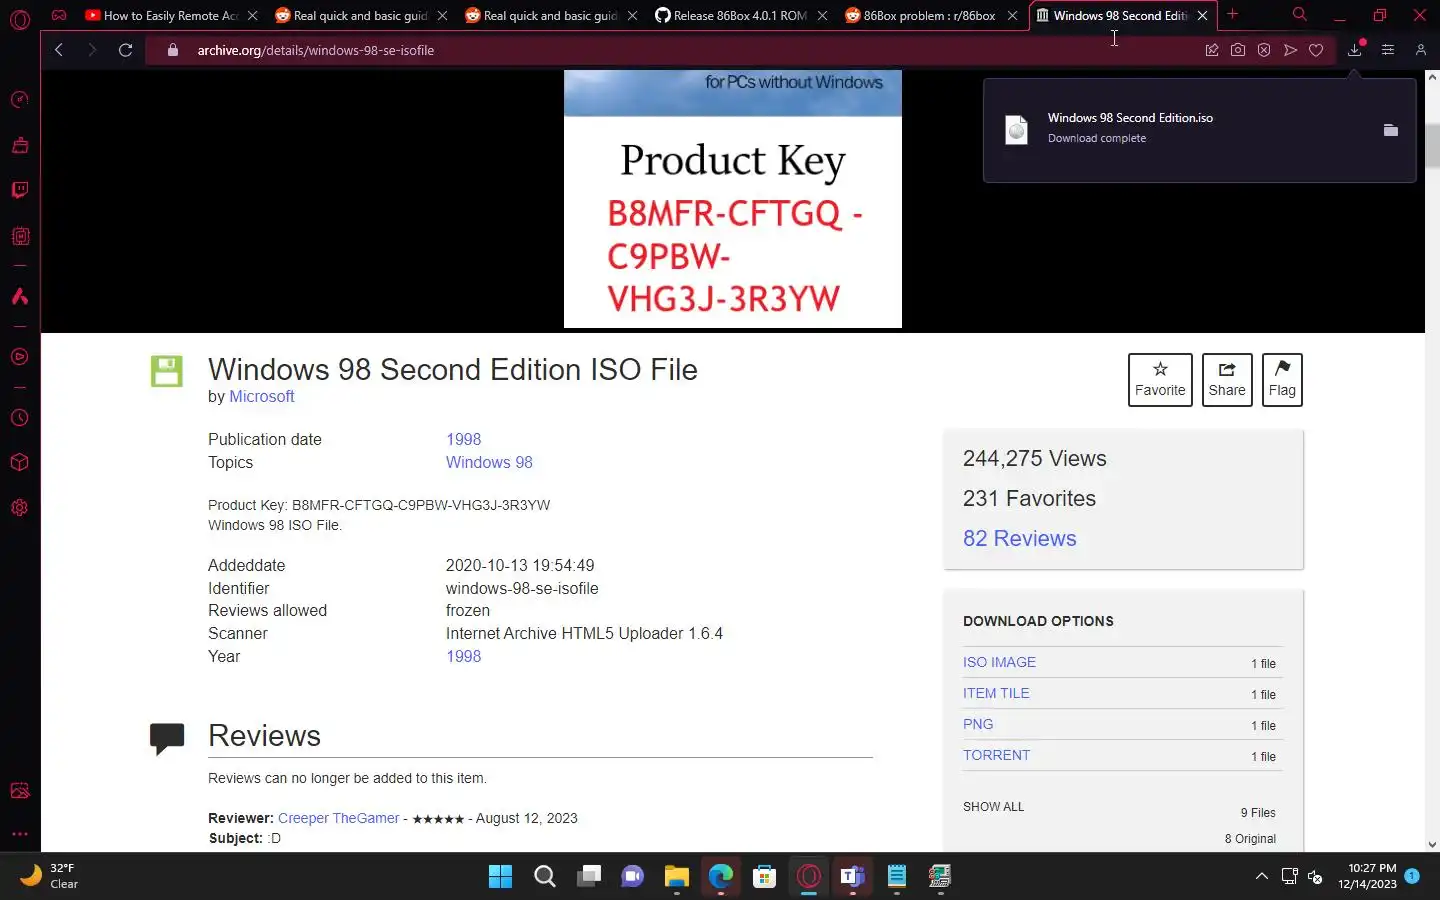Reload the archive.org page
The width and height of the screenshot is (1440, 900).
(125, 50)
